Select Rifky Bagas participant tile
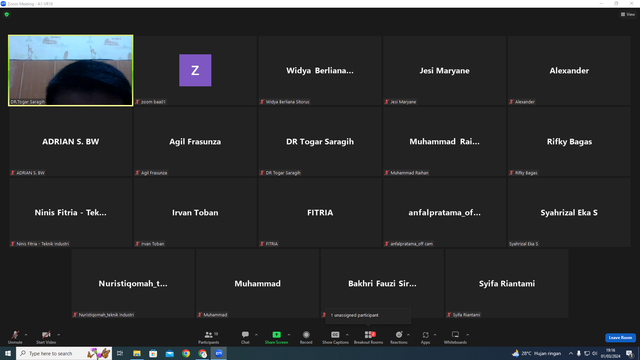The height and width of the screenshot is (360, 640). [x=569, y=141]
